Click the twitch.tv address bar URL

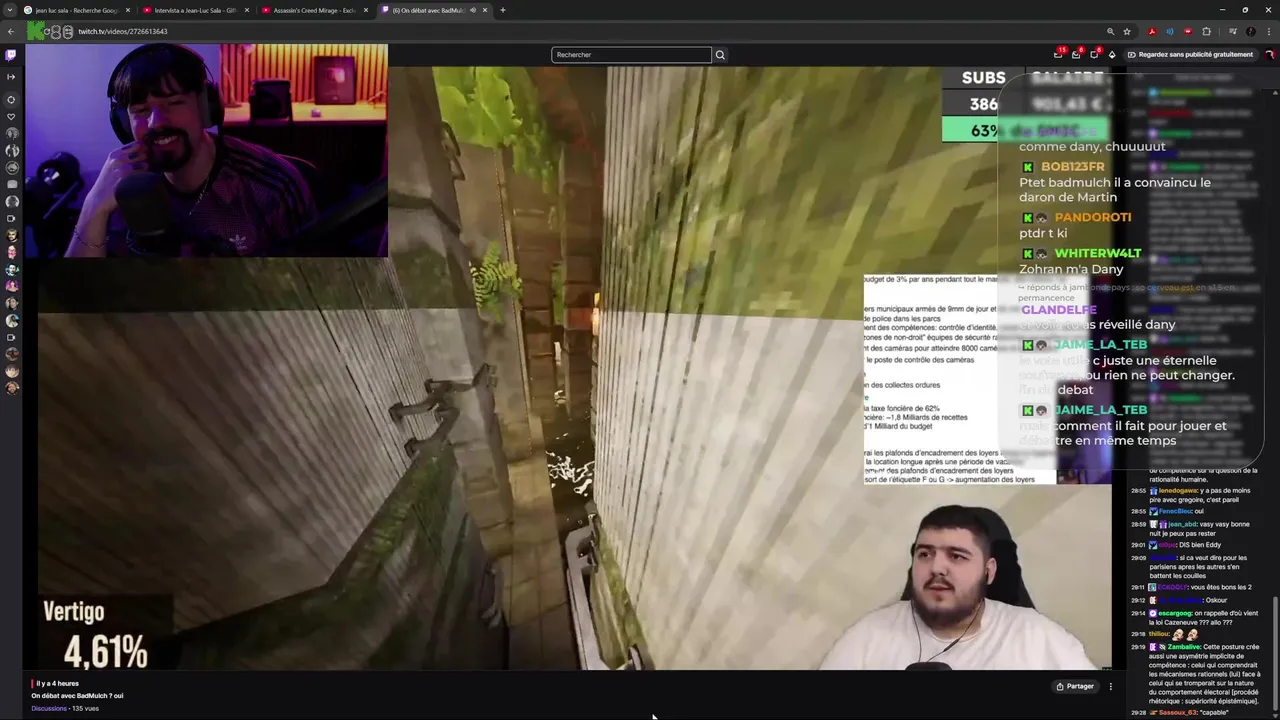click(x=123, y=31)
